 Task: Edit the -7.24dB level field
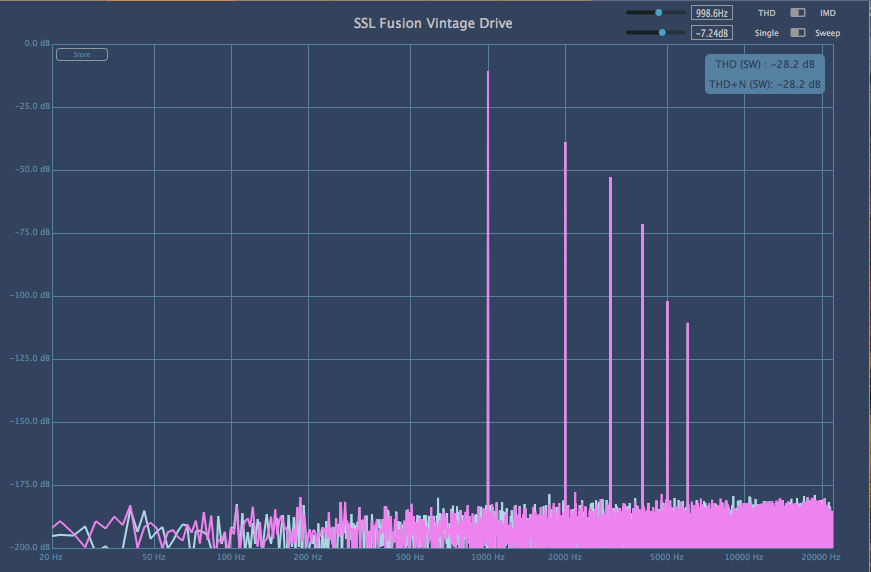tap(712, 33)
